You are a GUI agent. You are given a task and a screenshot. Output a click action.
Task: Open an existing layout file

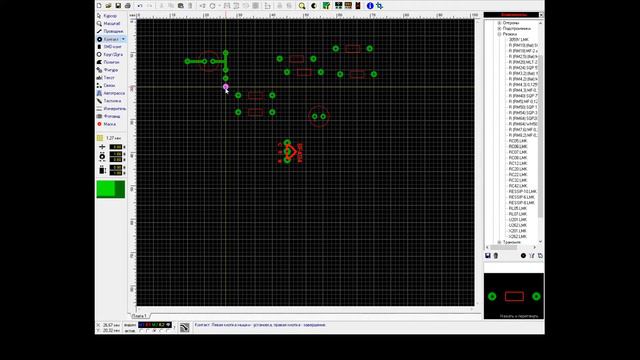tap(109, 6)
